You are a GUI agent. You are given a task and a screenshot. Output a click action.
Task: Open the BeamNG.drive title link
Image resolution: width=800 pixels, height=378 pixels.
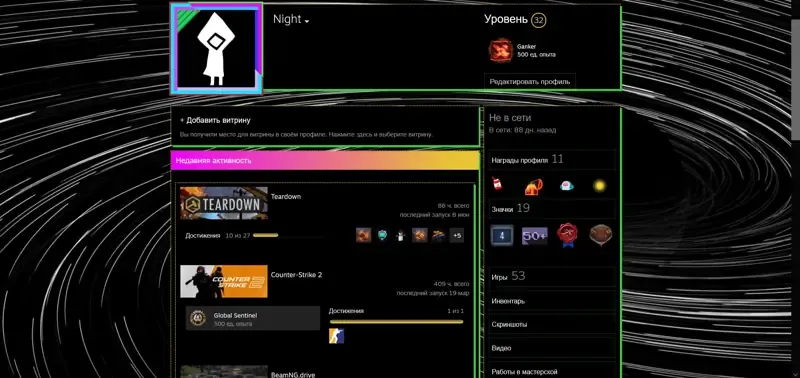293,374
